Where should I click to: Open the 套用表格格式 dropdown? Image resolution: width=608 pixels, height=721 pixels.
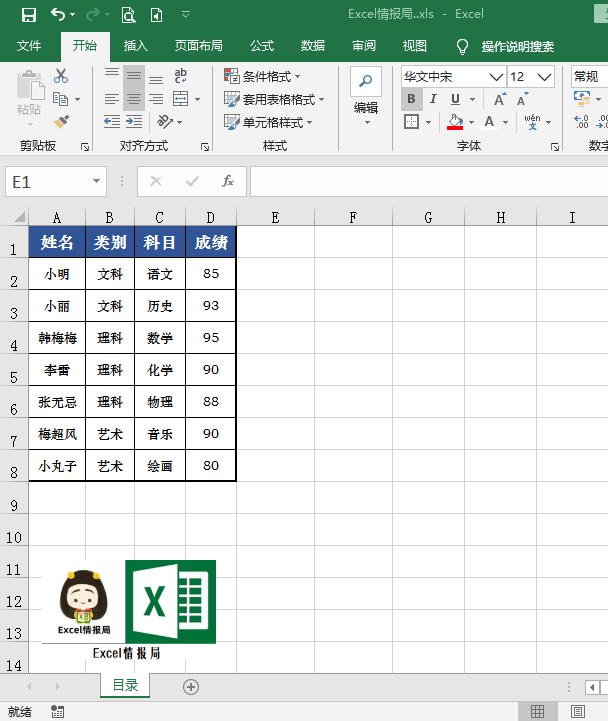coord(274,99)
